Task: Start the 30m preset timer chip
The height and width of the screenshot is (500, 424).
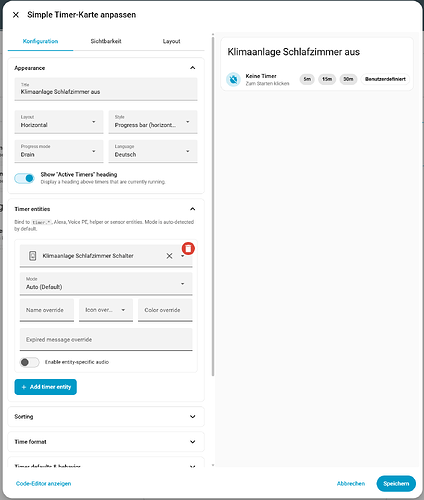Action: 348,79
